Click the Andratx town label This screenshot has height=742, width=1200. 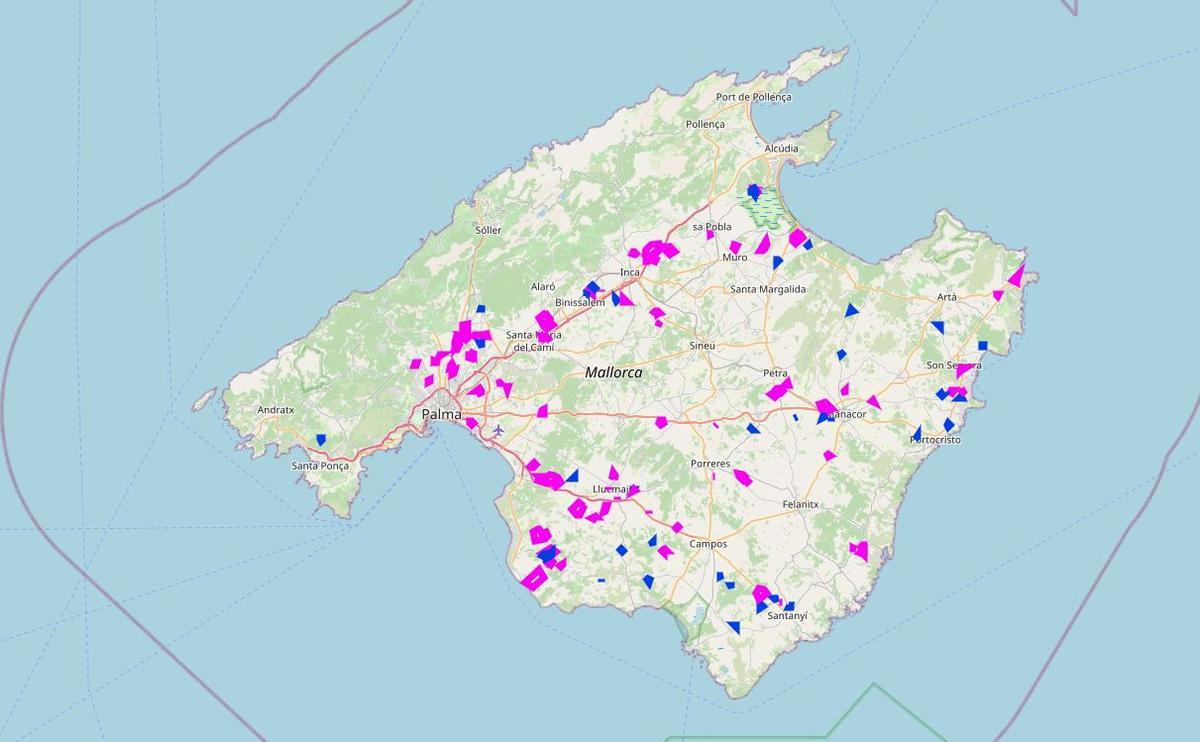pos(276,410)
